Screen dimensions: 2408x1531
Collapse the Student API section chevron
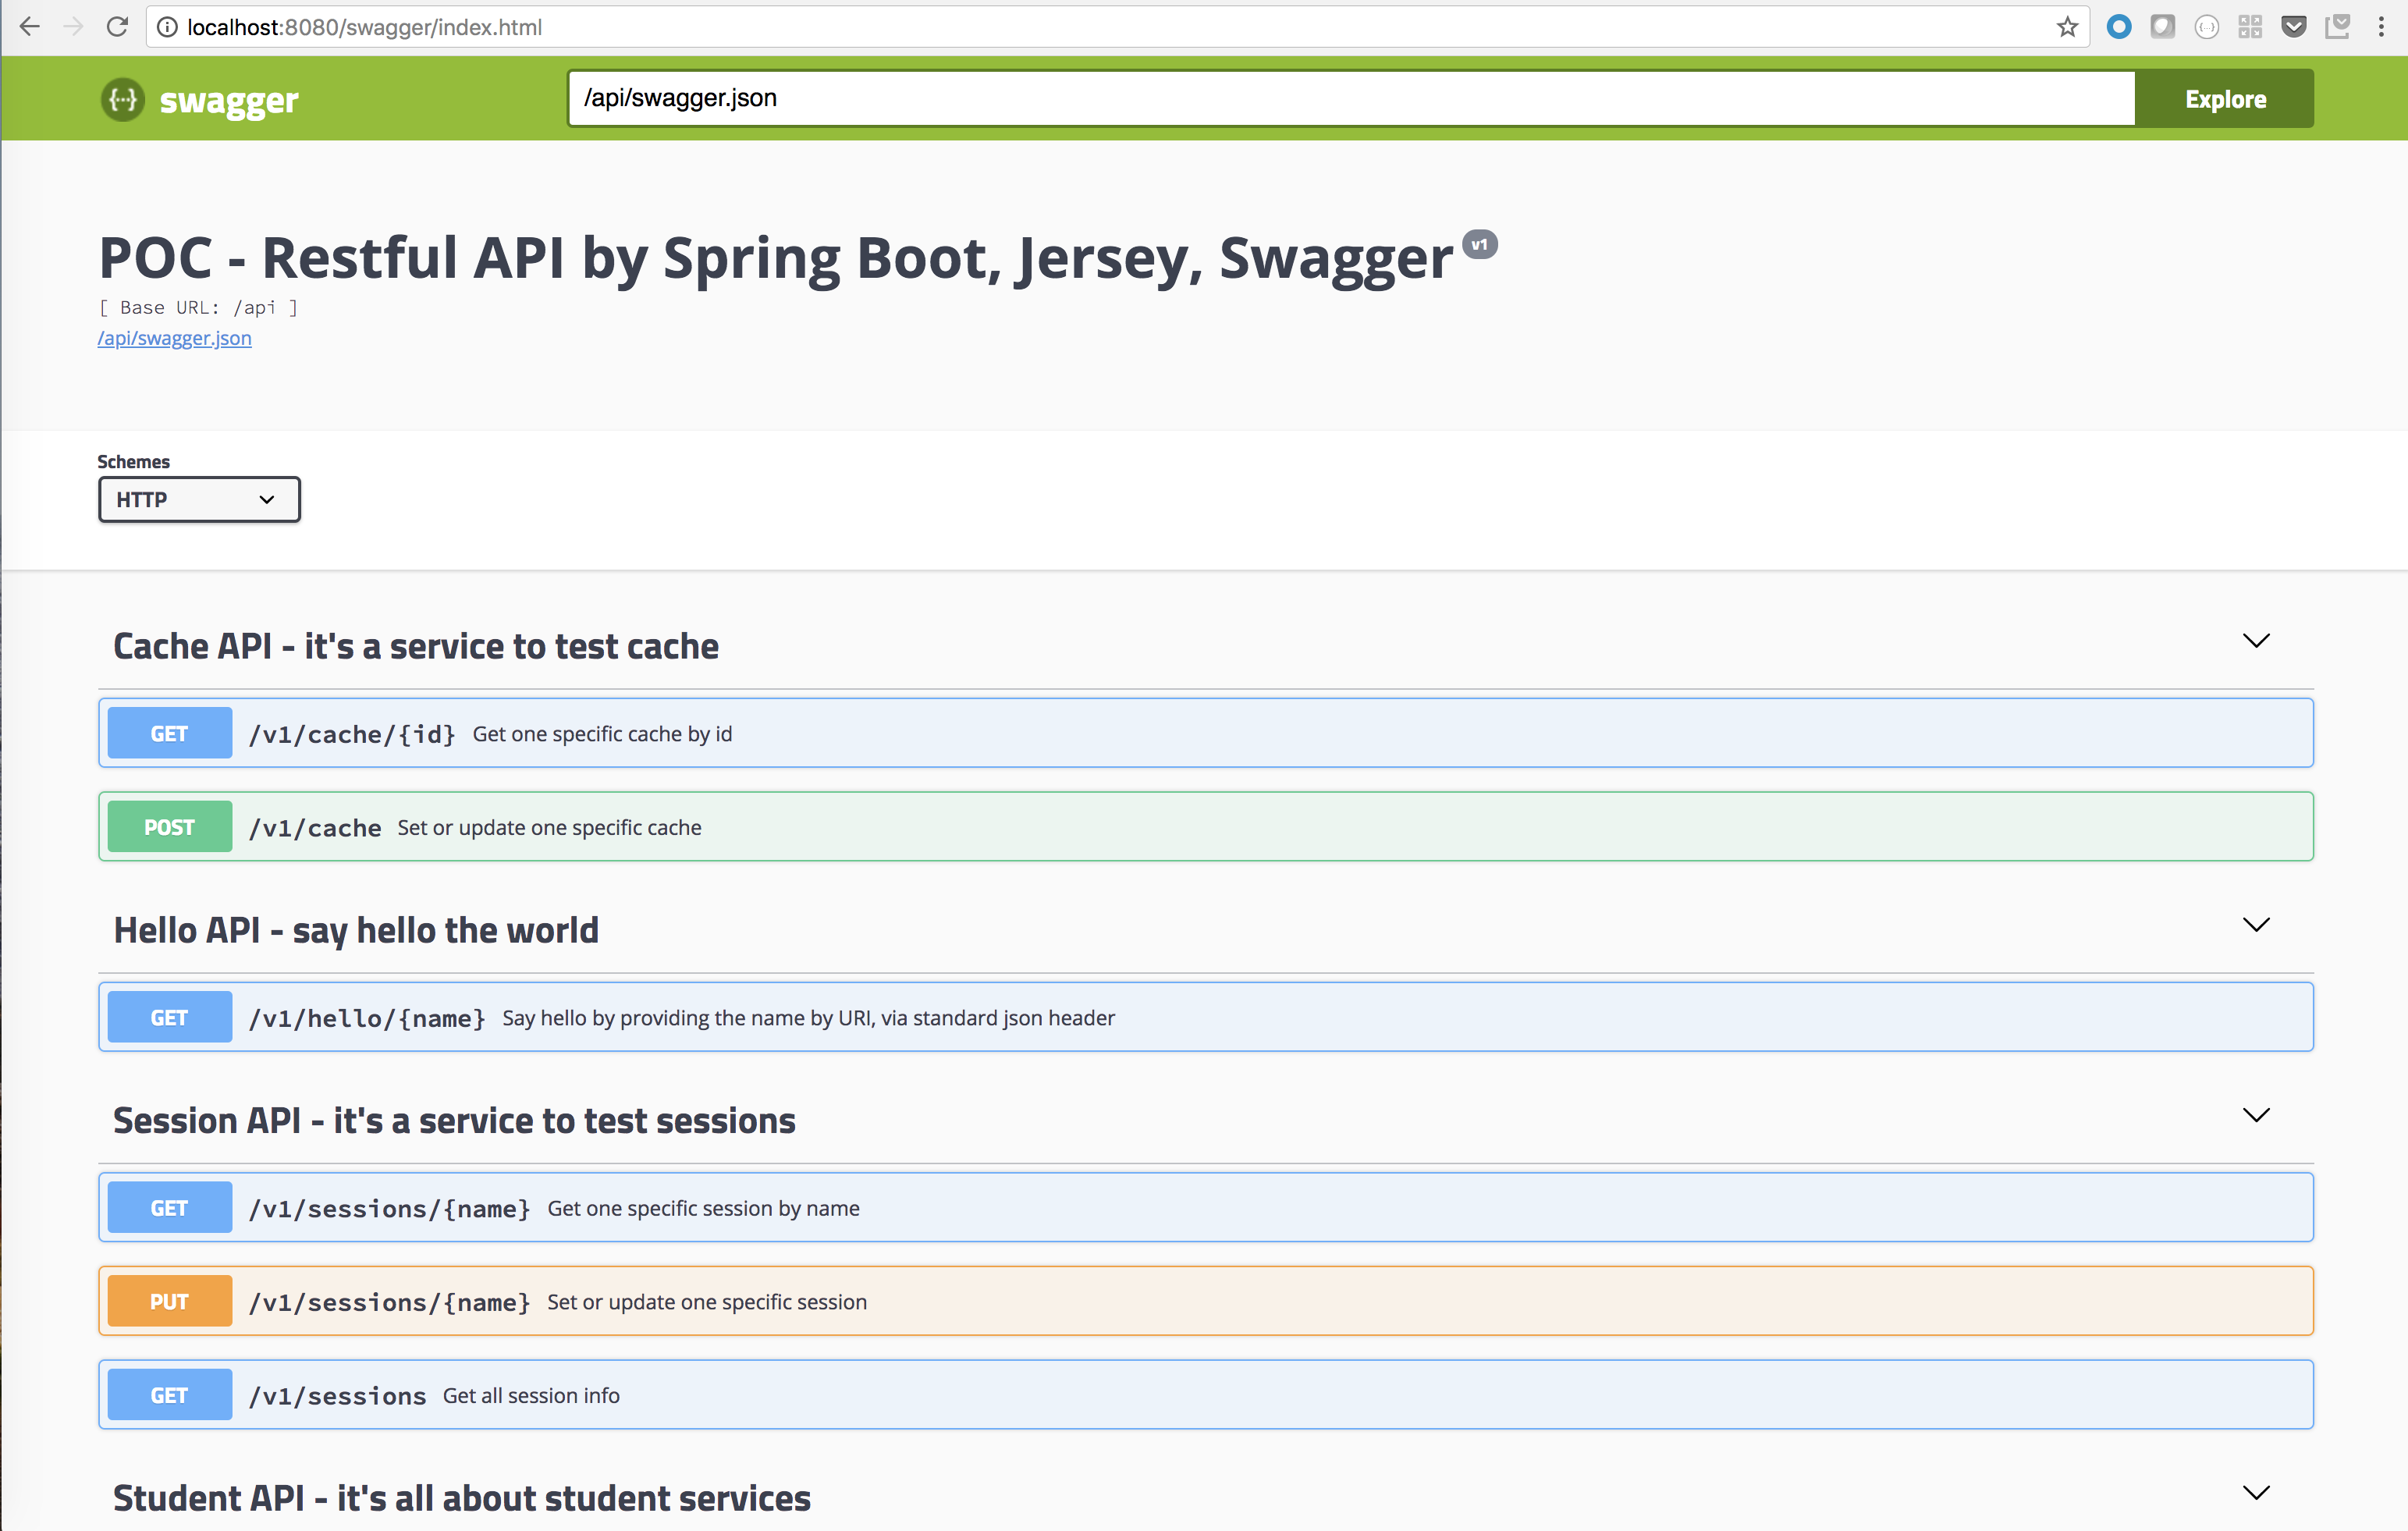pos(2256,1492)
